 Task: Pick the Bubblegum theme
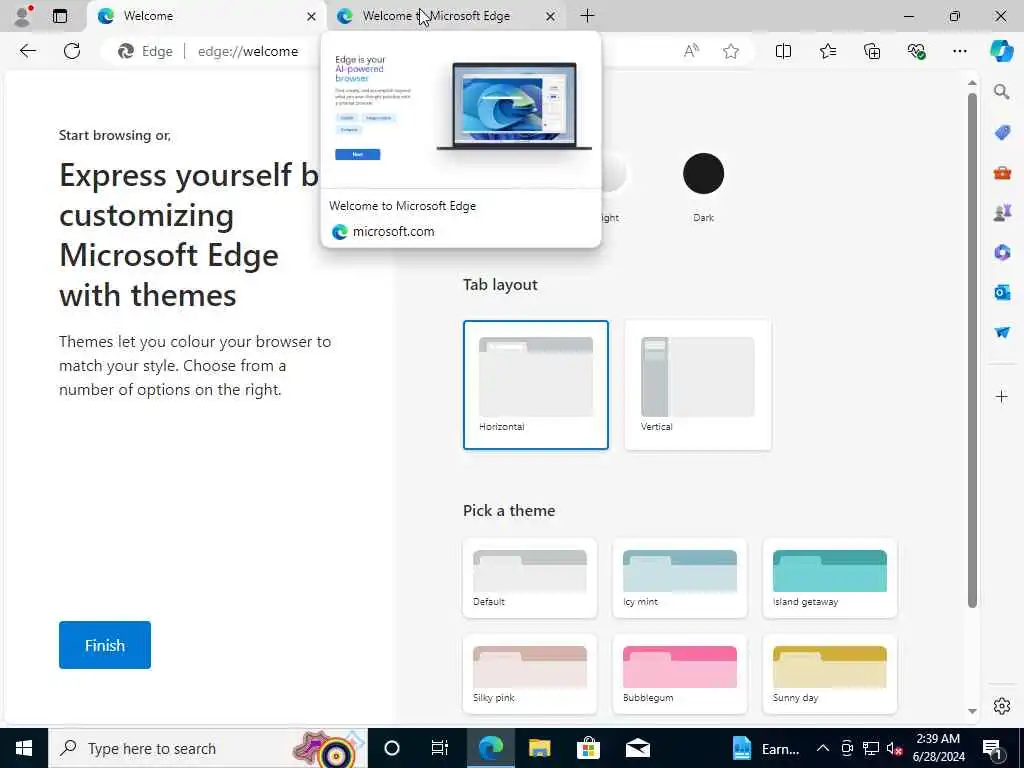coord(680,674)
